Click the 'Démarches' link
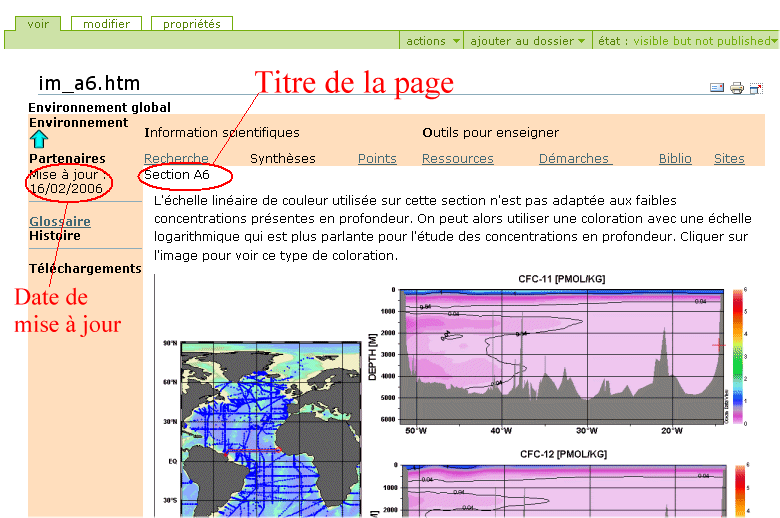The image size is (780, 518). tap(575, 158)
